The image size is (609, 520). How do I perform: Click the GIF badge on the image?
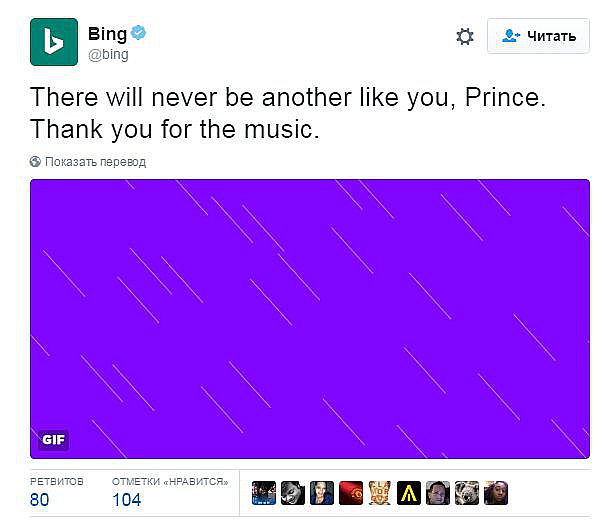pyautogui.click(x=54, y=438)
